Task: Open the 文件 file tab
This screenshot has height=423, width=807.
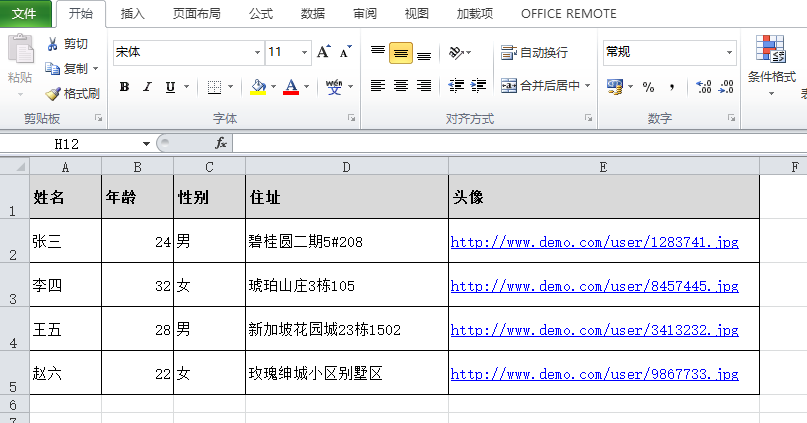Action: point(25,14)
